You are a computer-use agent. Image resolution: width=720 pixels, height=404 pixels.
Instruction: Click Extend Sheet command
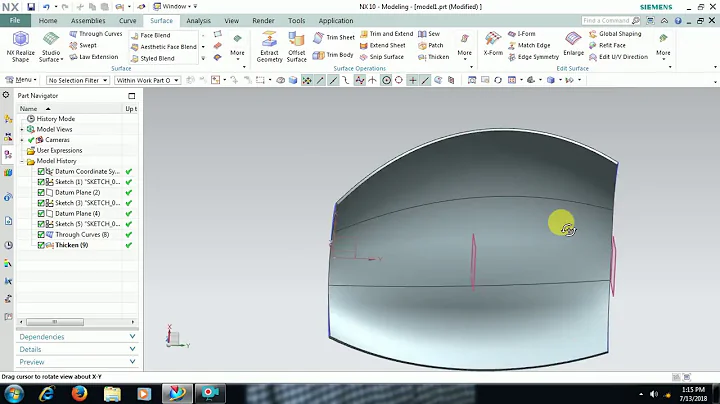point(382,45)
